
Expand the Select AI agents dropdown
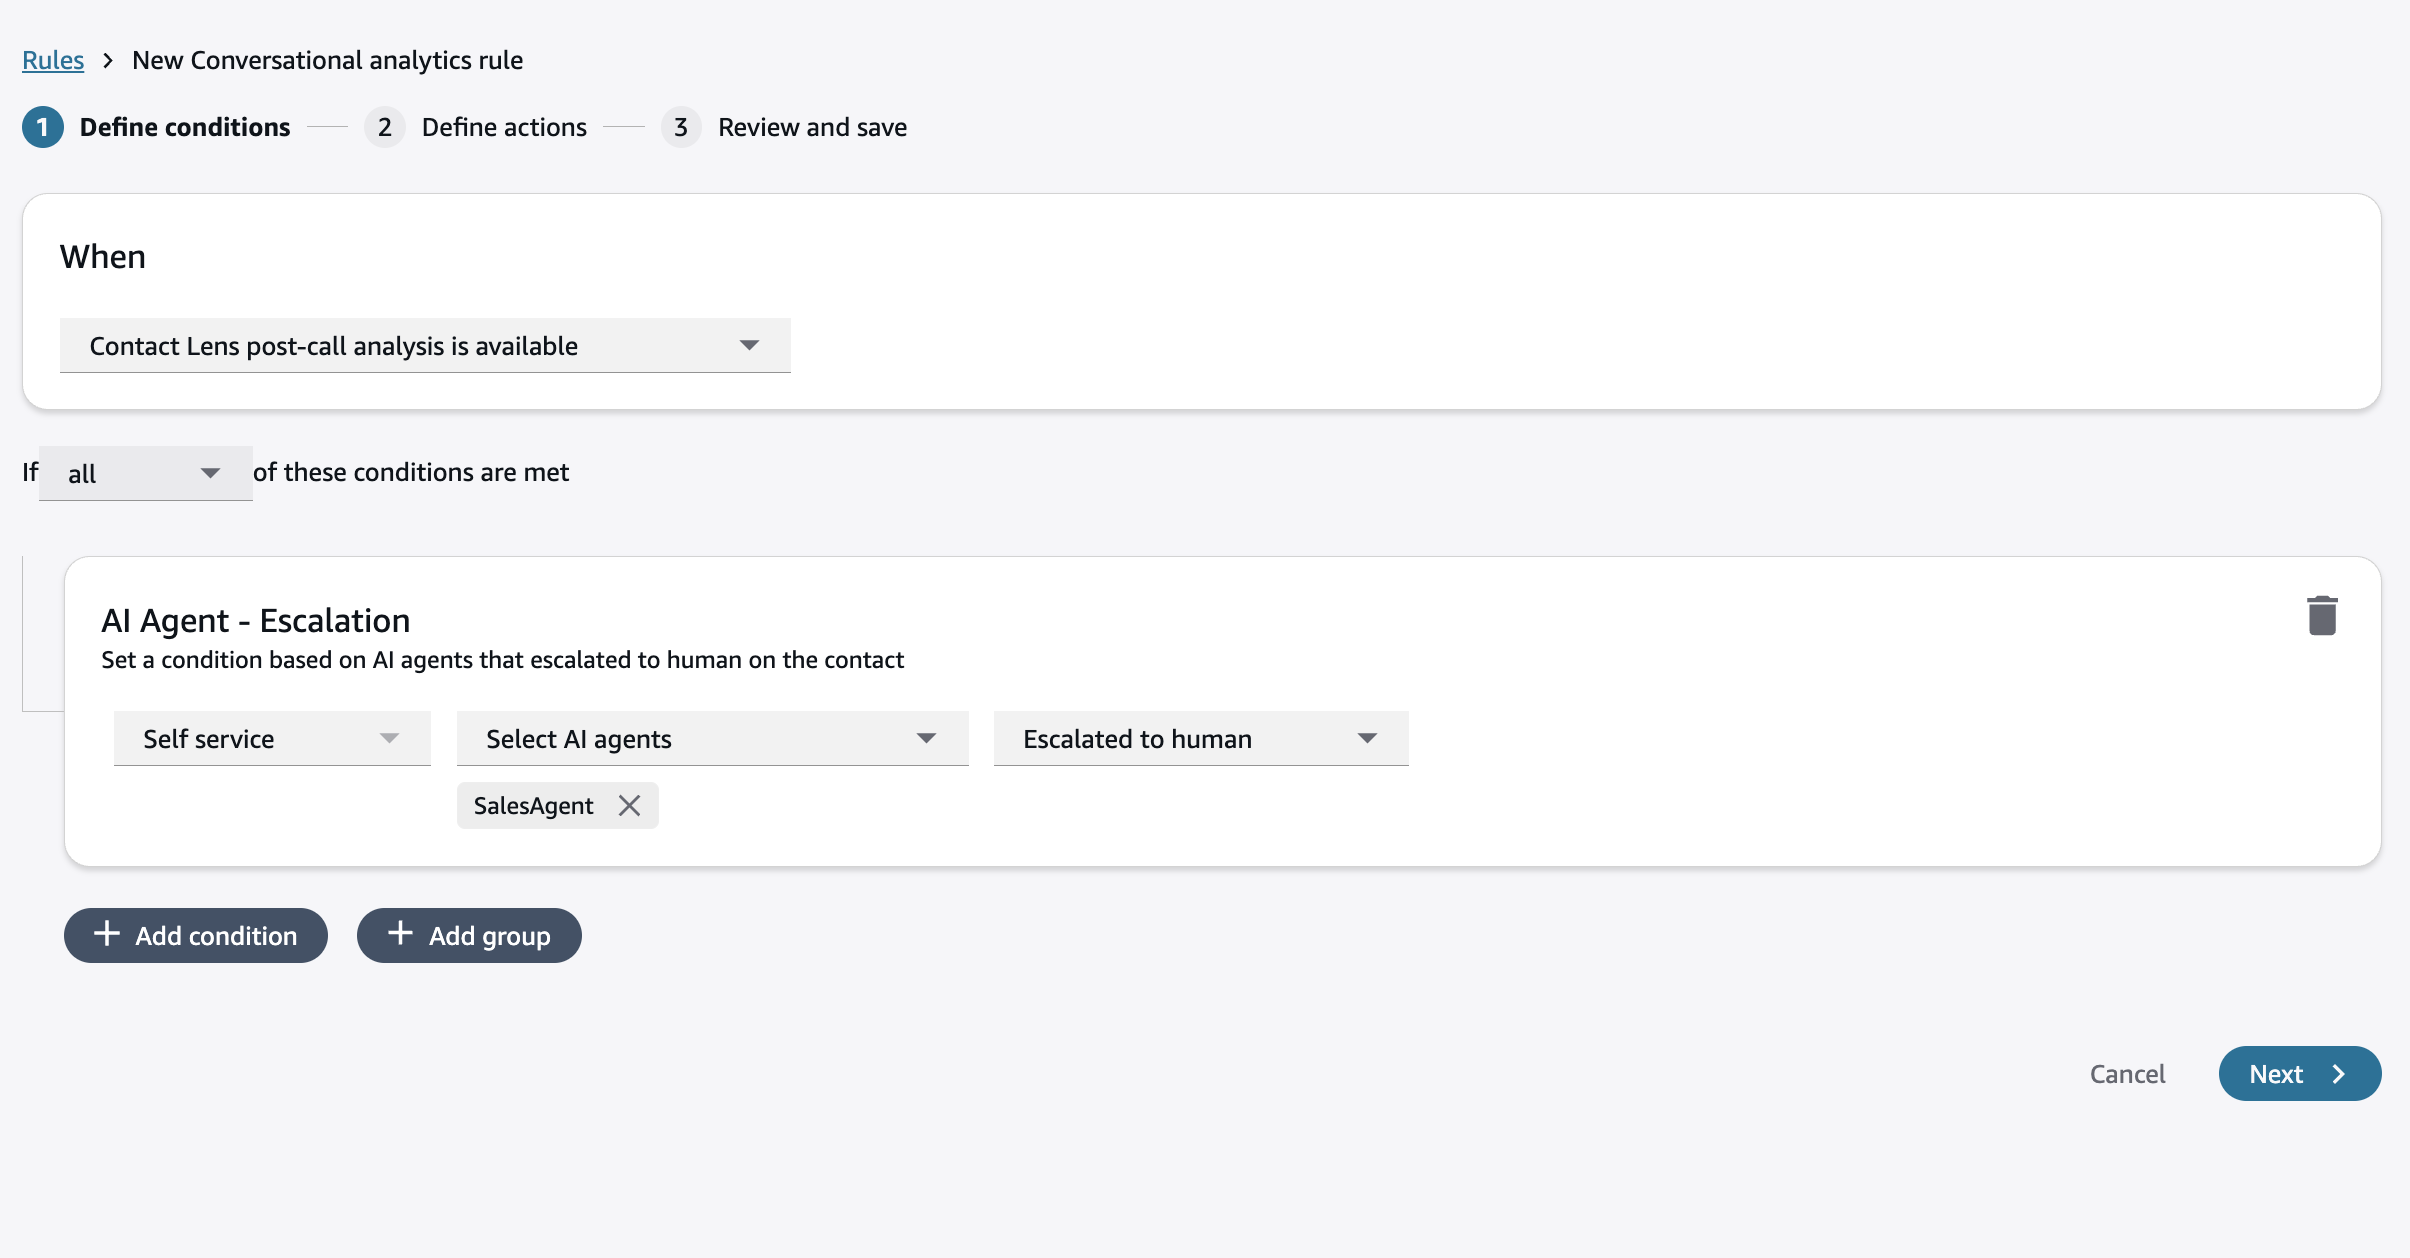click(x=712, y=739)
